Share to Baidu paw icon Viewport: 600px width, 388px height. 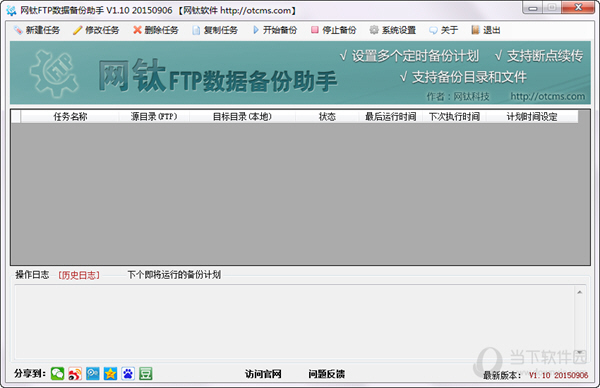(x=128, y=373)
